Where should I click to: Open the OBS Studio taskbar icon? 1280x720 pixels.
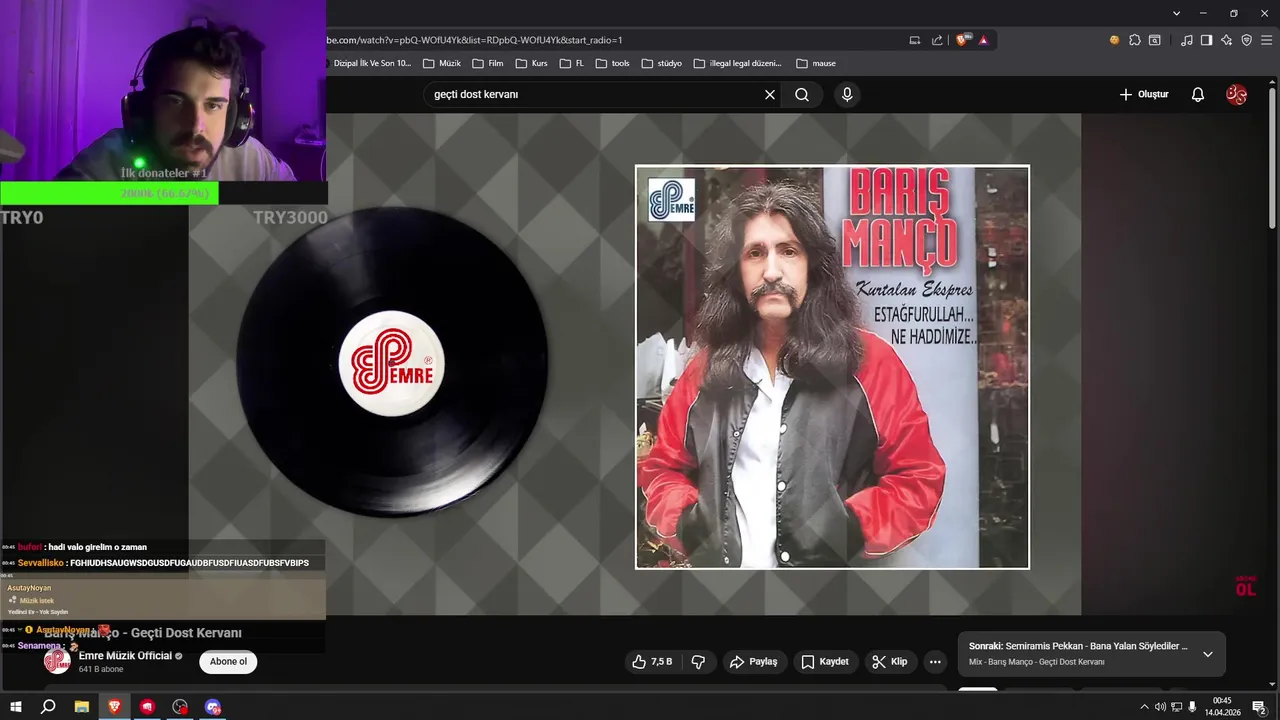[x=180, y=707]
